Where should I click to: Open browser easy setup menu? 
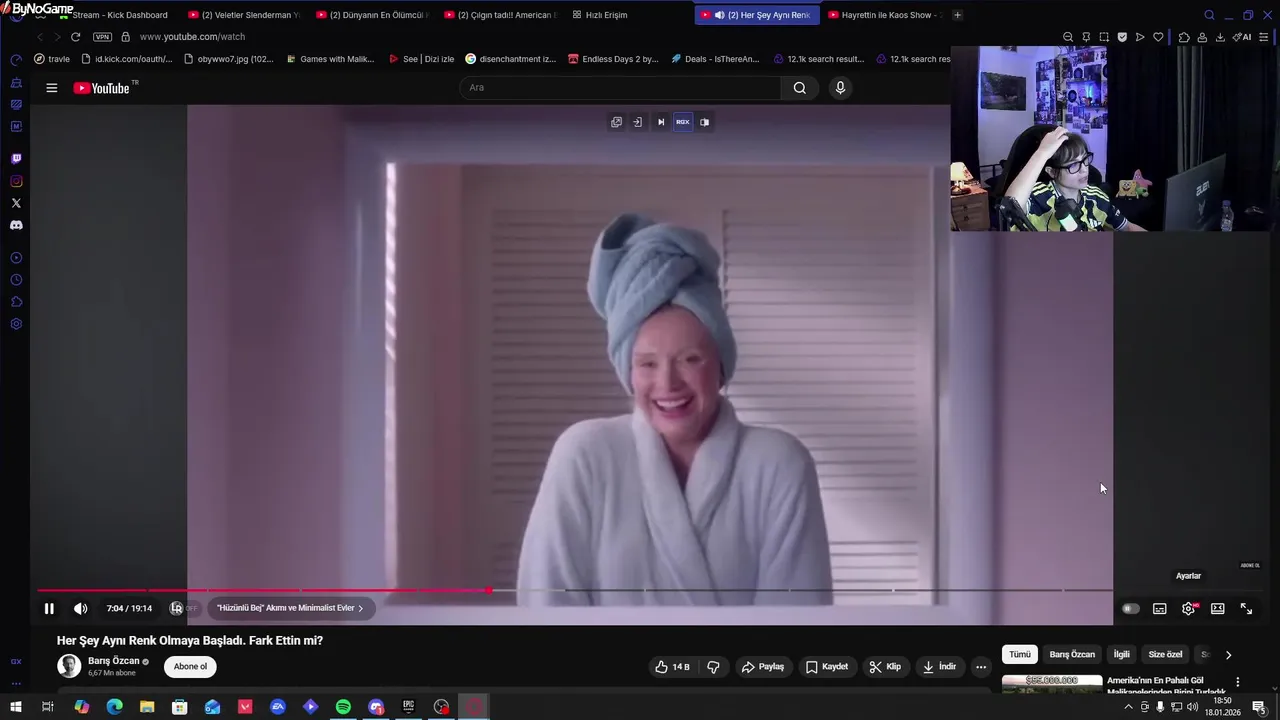(1265, 37)
